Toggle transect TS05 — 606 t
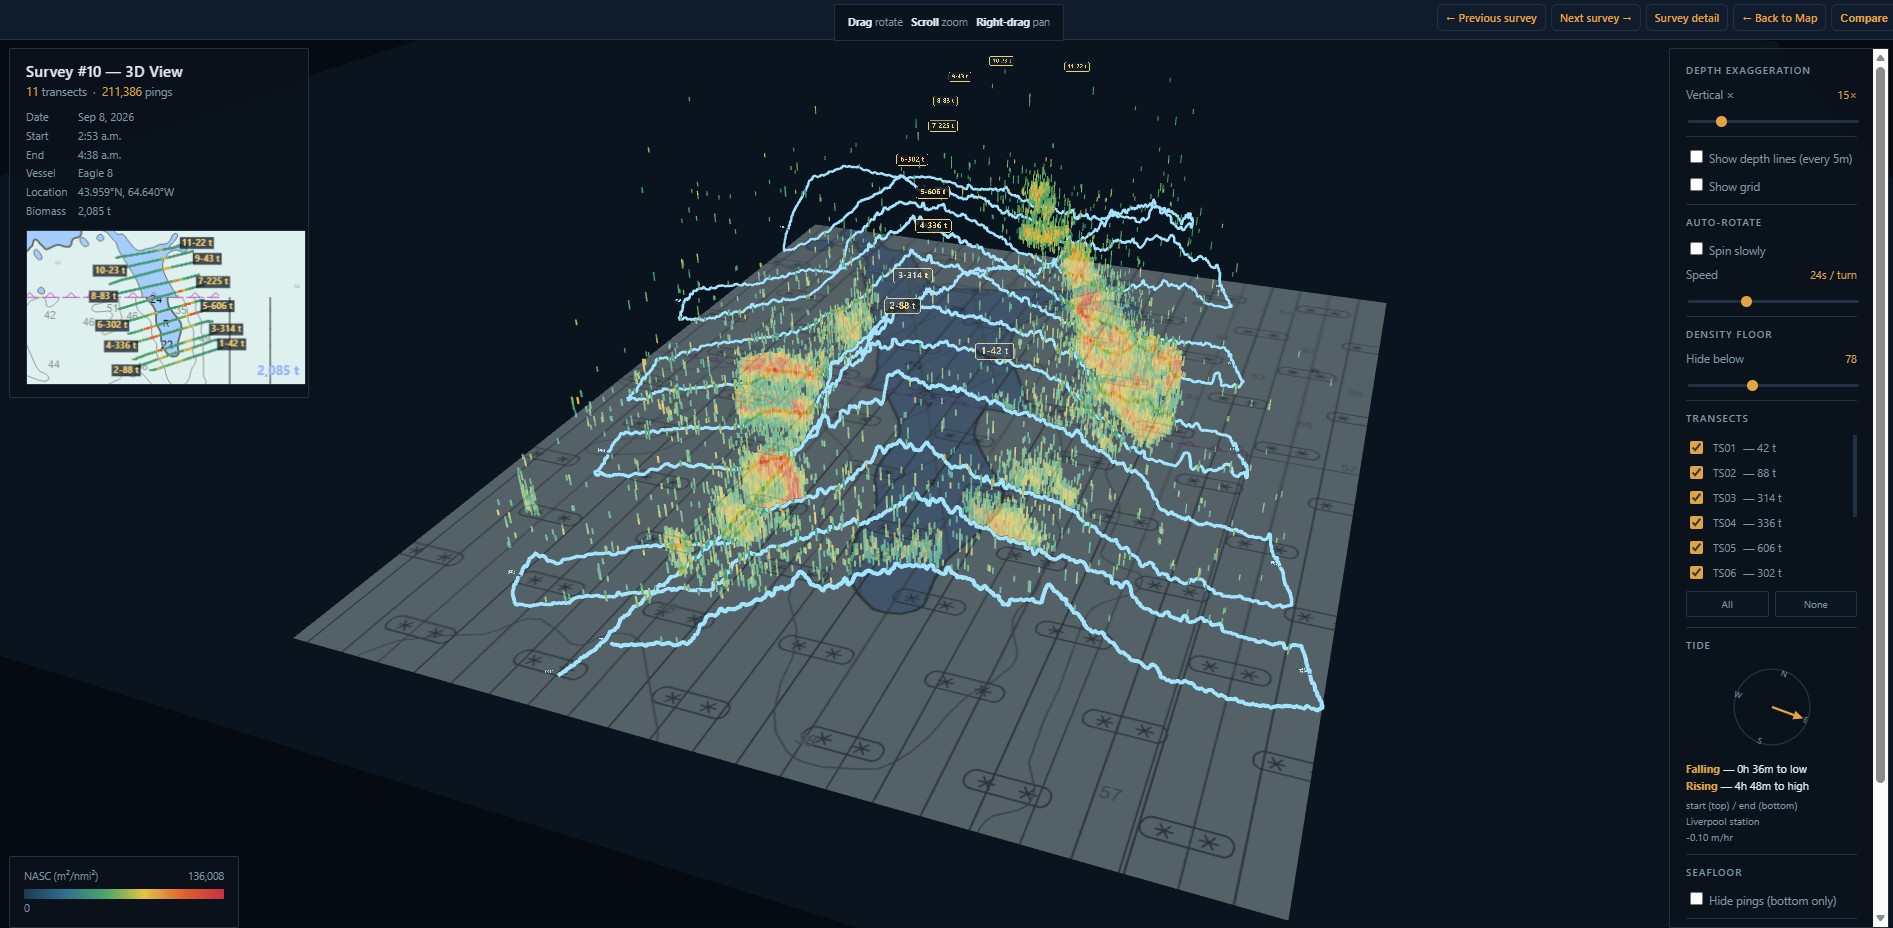 click(x=1696, y=548)
